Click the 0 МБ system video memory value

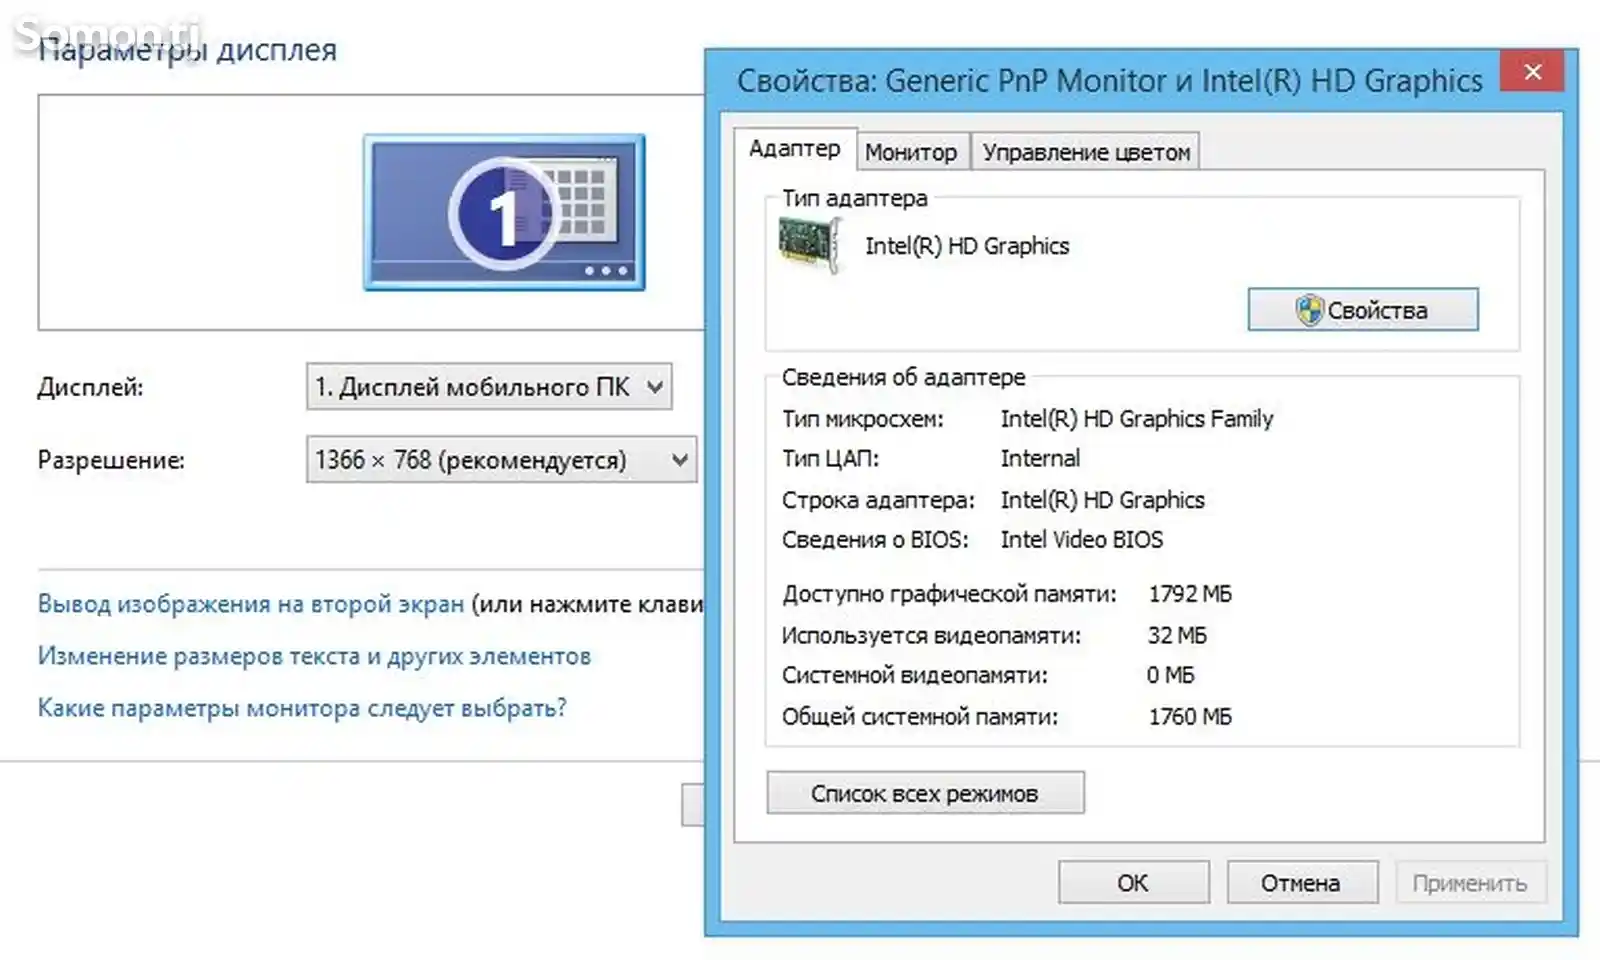(1171, 675)
